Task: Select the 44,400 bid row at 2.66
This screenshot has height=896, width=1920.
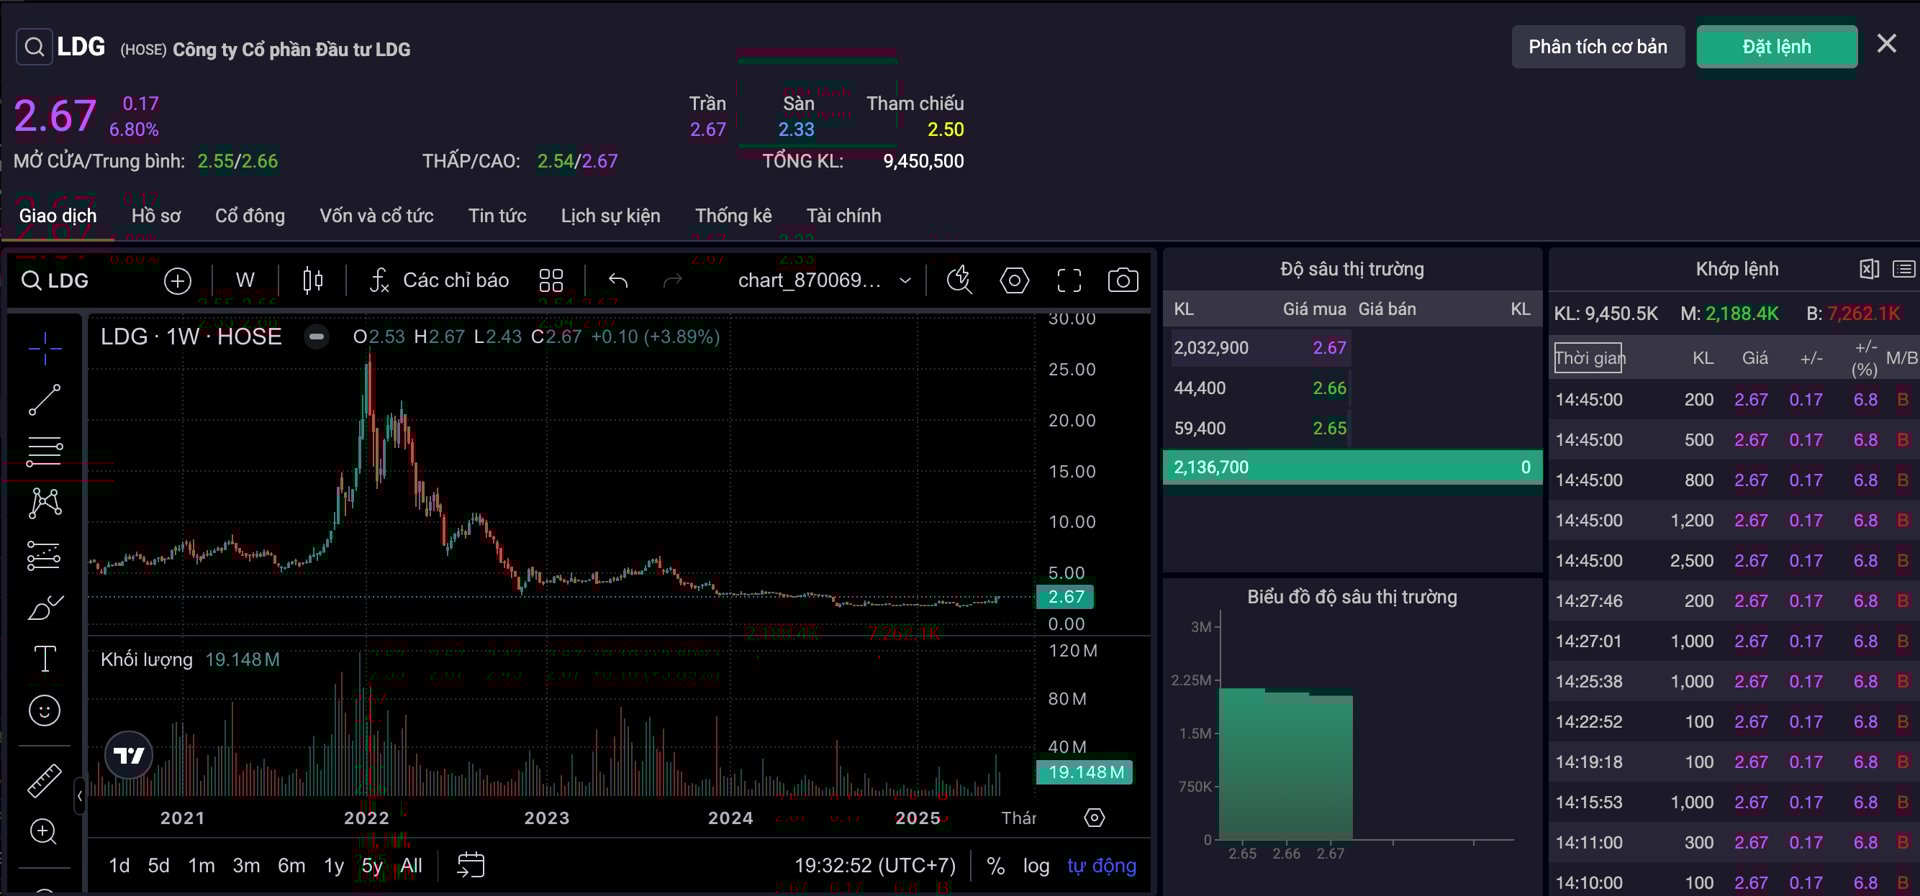Action: [x=1259, y=388]
